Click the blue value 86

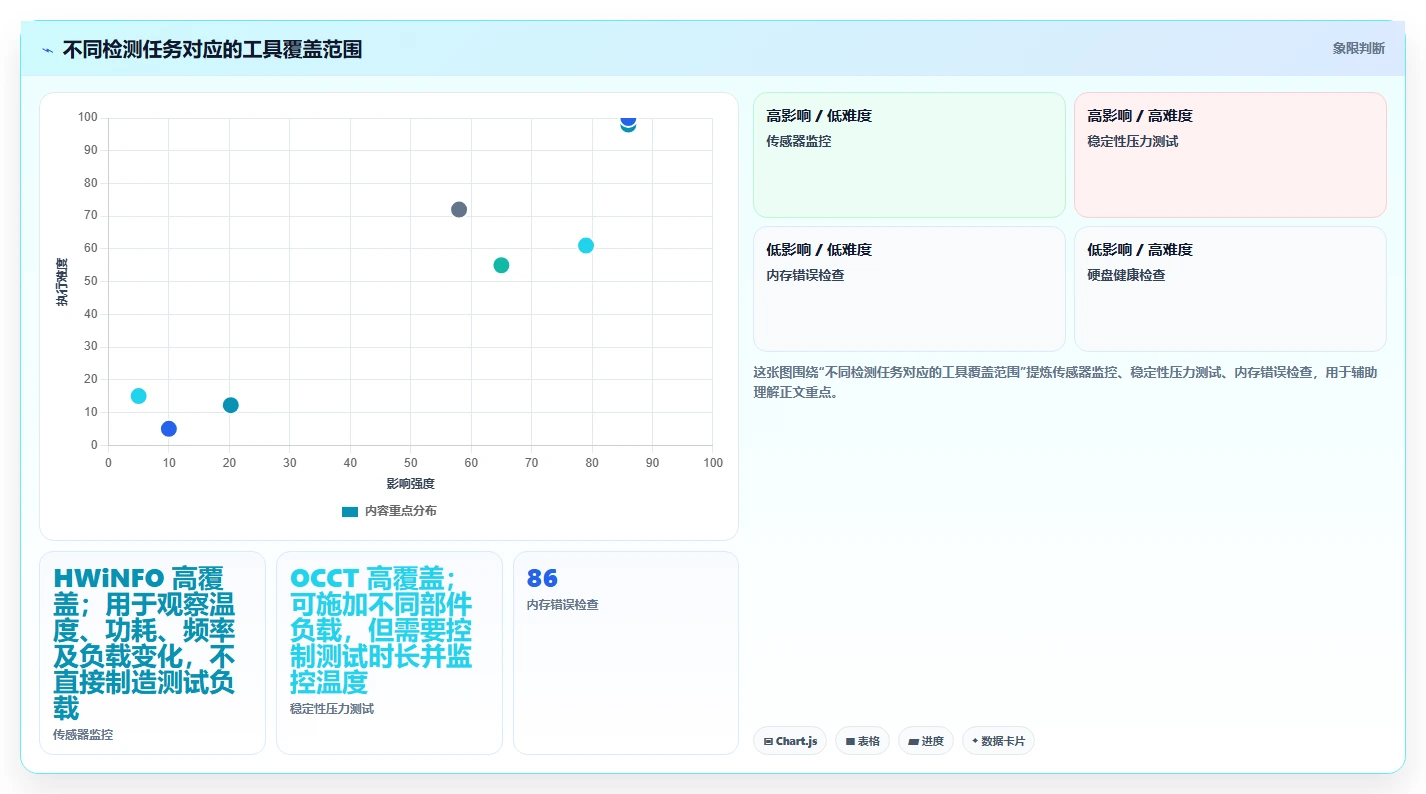[x=542, y=578]
